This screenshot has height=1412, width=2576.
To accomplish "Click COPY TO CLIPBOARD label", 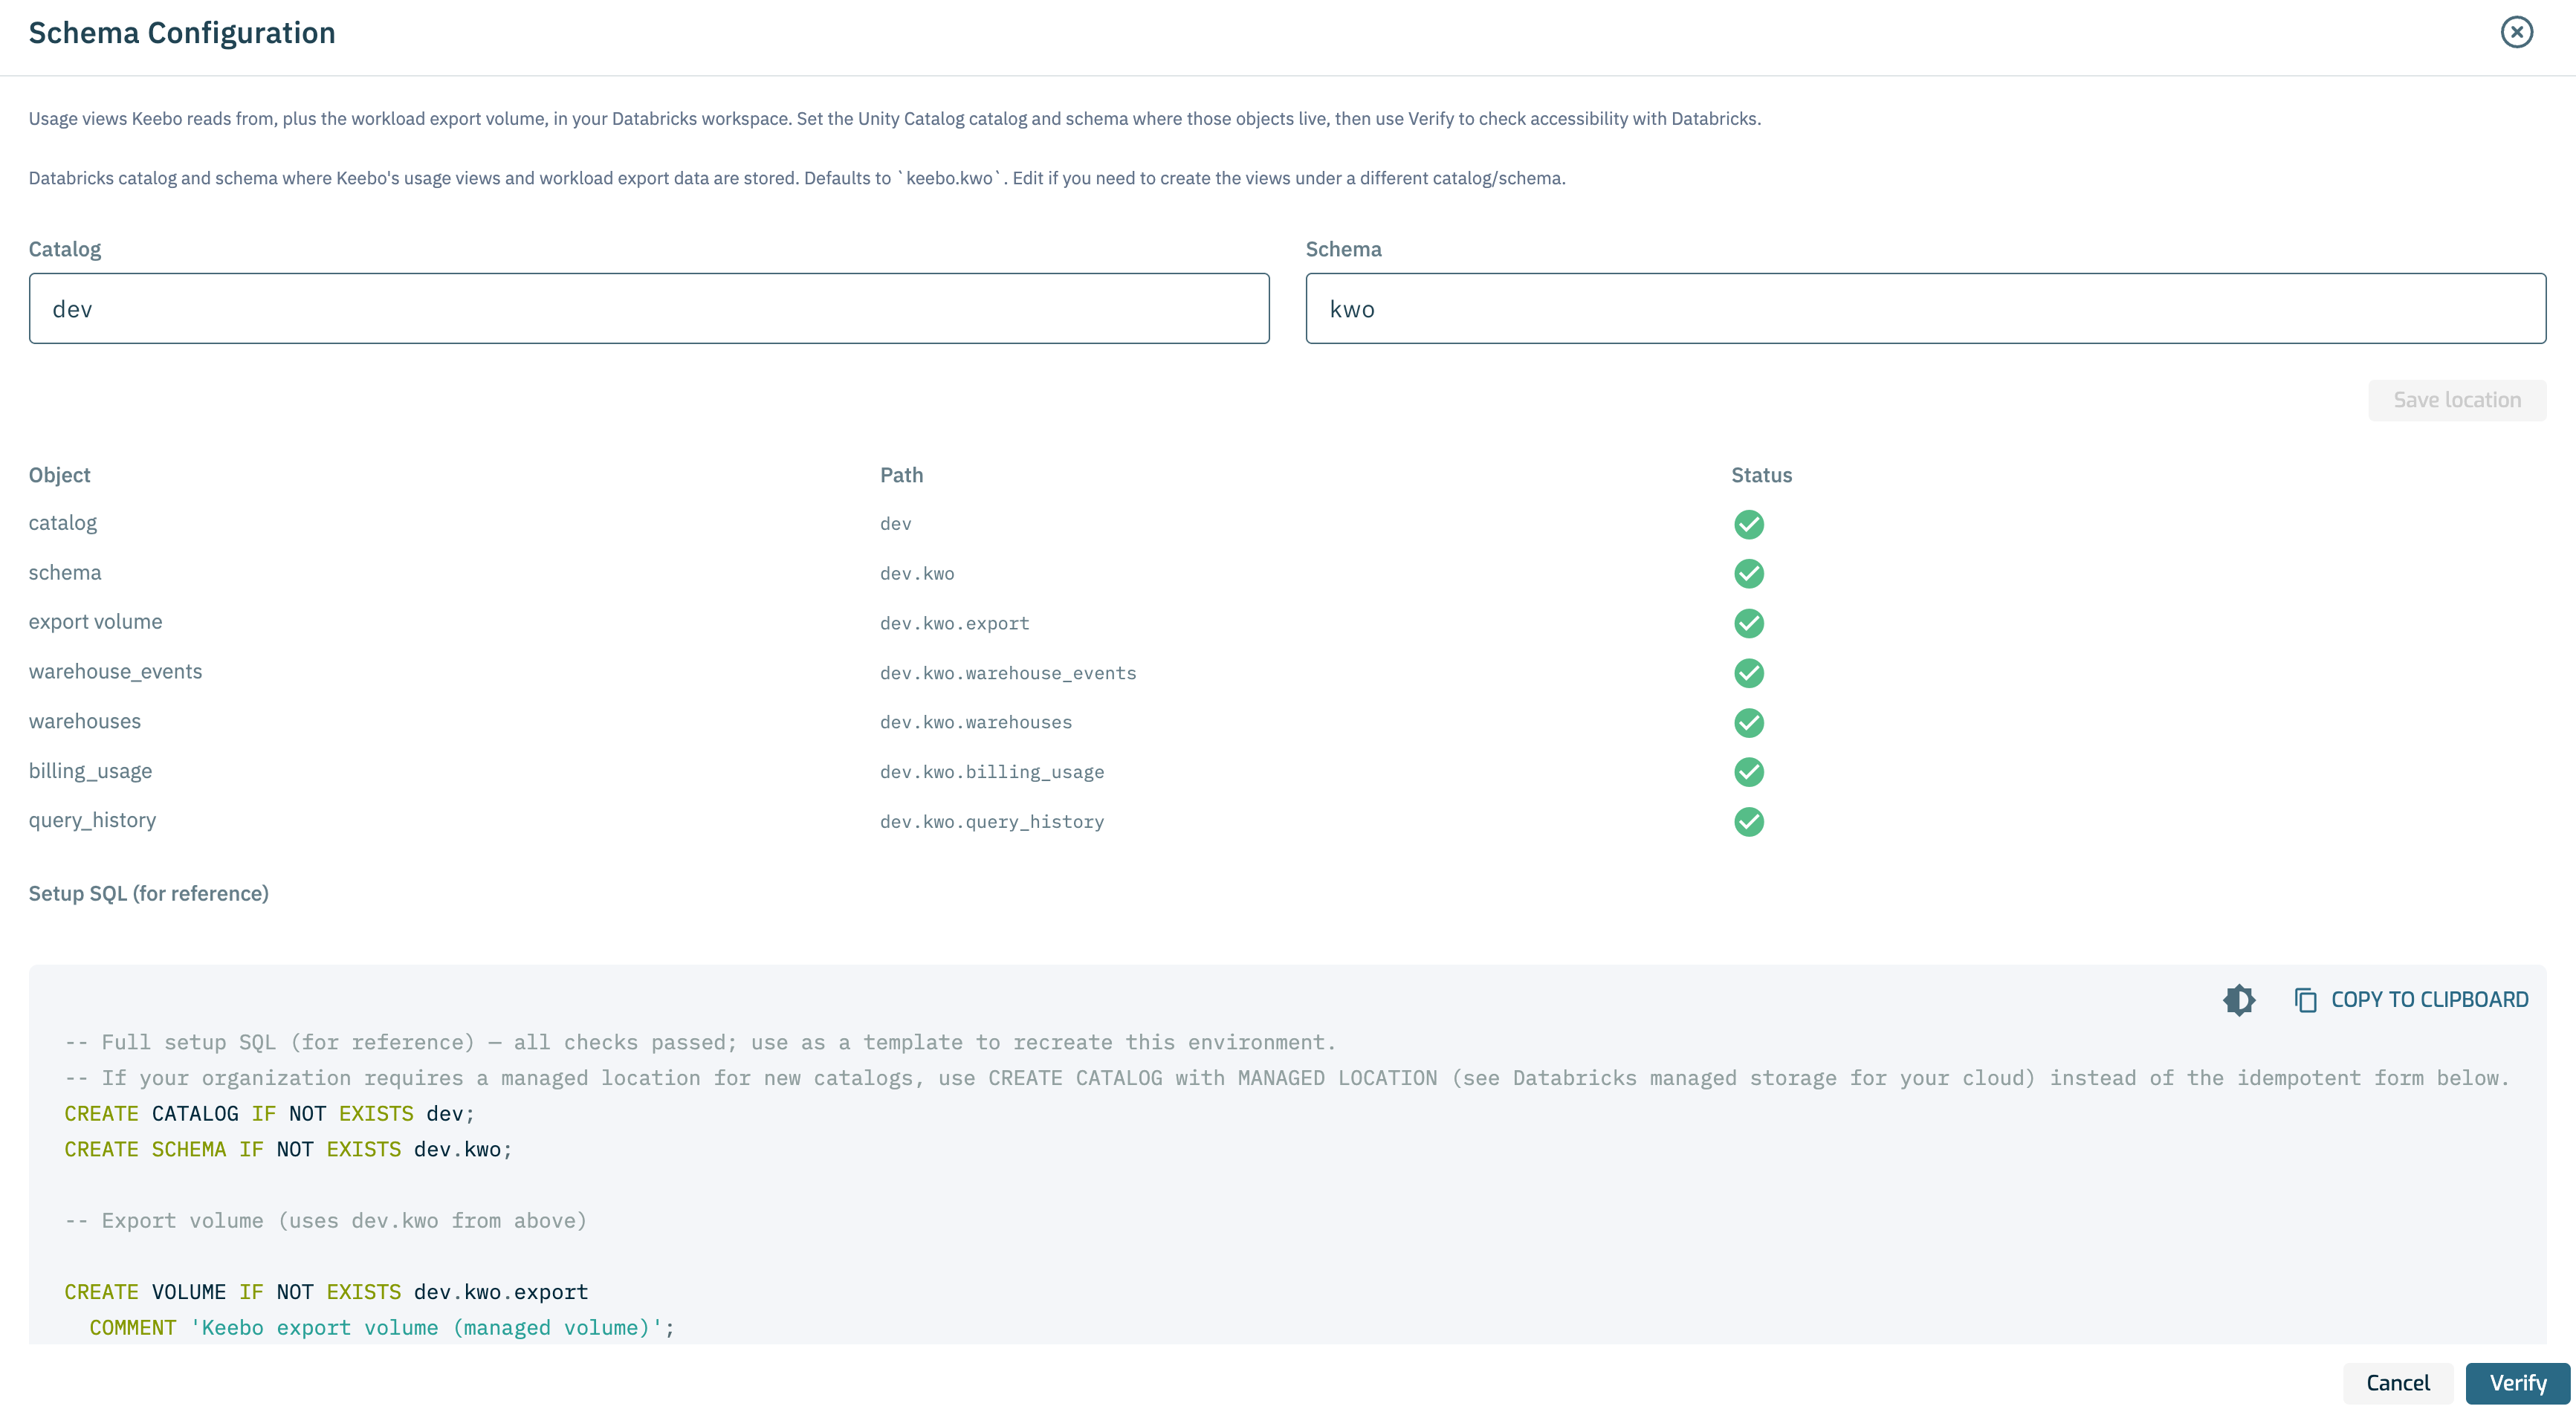I will point(2429,999).
